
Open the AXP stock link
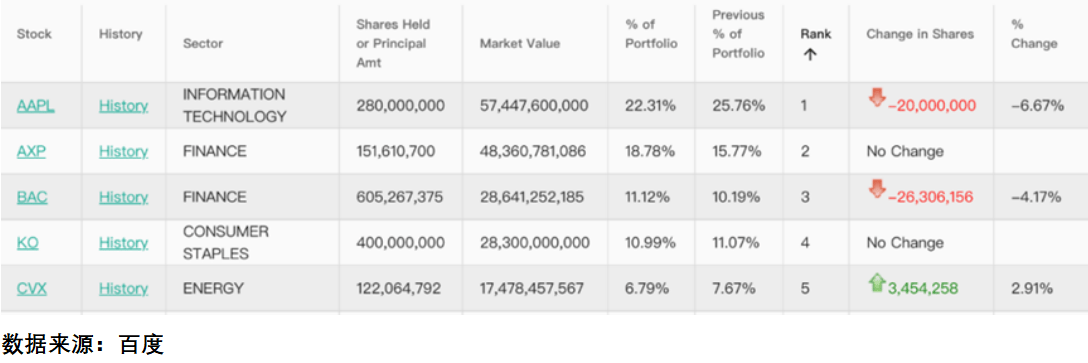point(31,151)
